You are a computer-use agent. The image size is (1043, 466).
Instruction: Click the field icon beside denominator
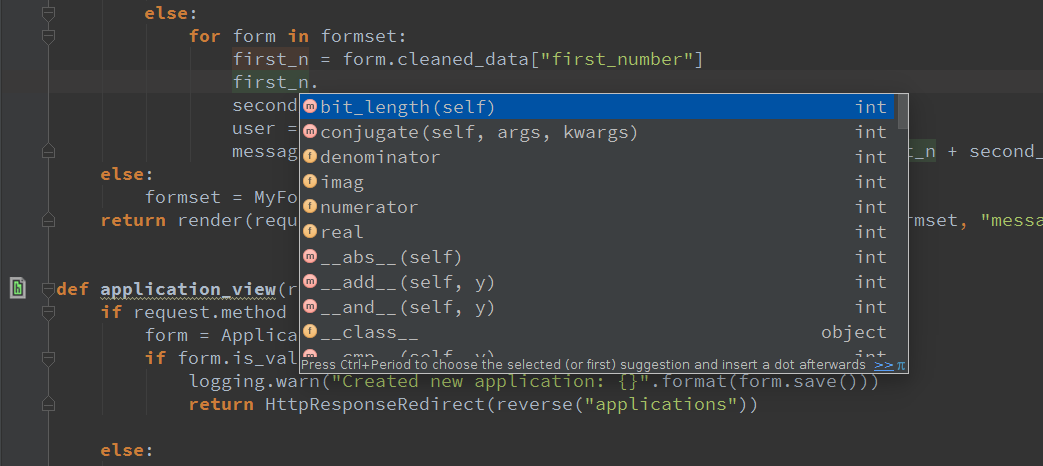[310, 157]
